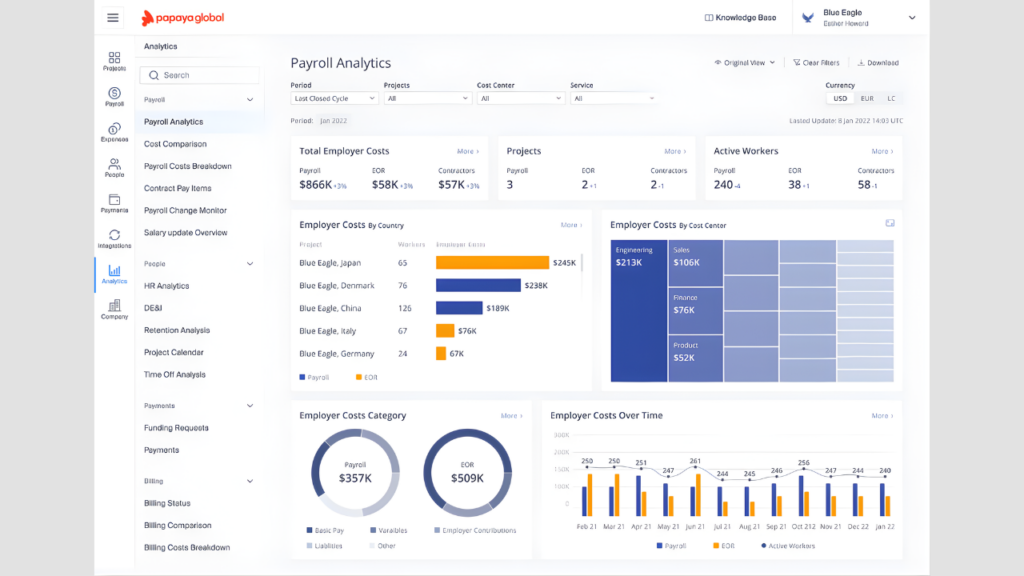
Task: Select the People sidebar icon
Action: tap(114, 167)
